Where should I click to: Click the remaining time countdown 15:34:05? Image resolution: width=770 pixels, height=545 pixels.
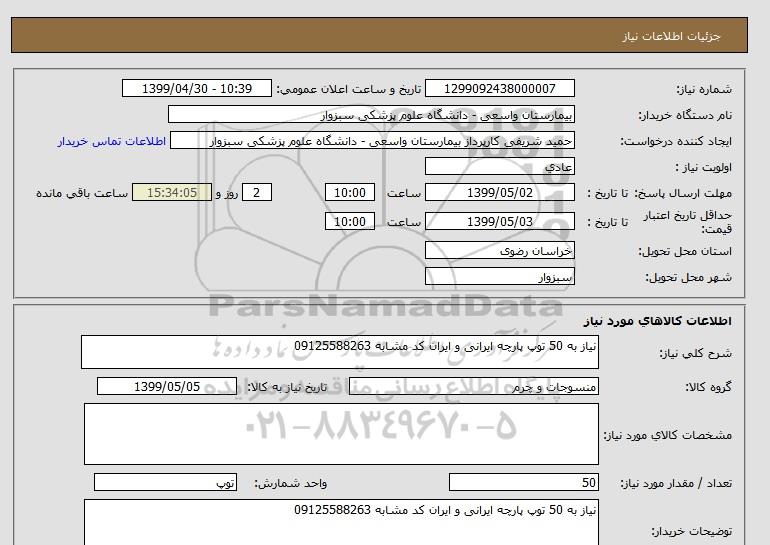172,192
